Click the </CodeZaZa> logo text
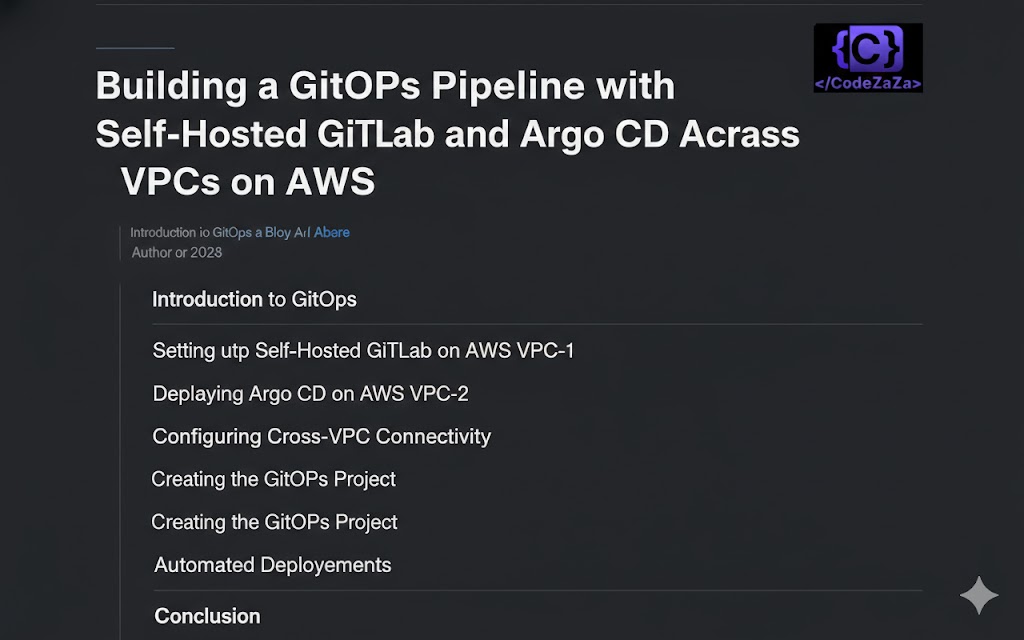The image size is (1024, 640). 868,84
